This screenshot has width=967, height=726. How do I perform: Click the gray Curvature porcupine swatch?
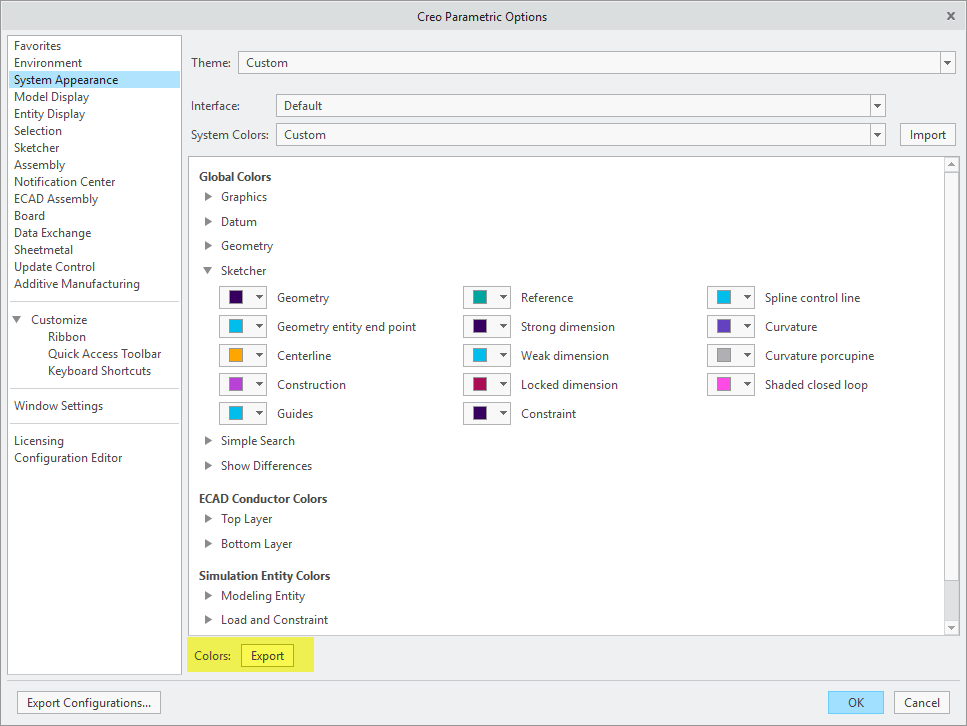coord(724,356)
